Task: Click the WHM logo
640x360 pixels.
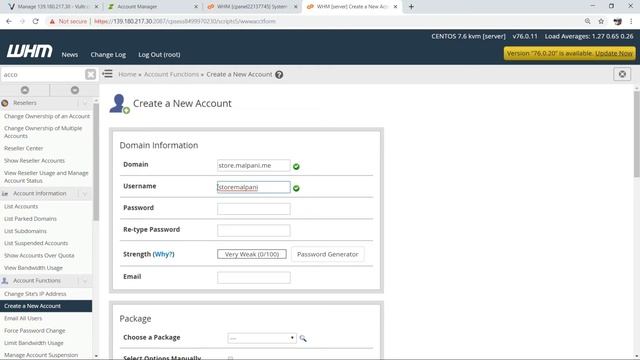Action: [x=29, y=51]
